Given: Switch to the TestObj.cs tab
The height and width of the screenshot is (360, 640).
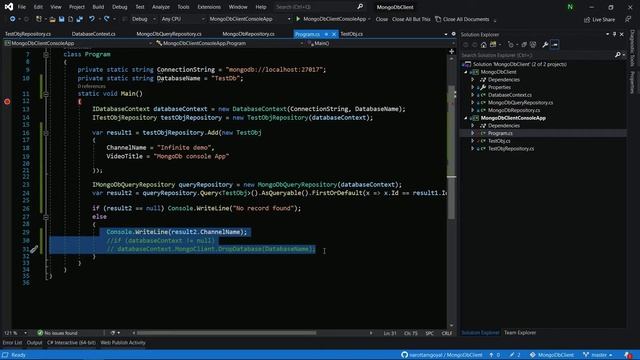Looking at the screenshot, I should click(352, 34).
